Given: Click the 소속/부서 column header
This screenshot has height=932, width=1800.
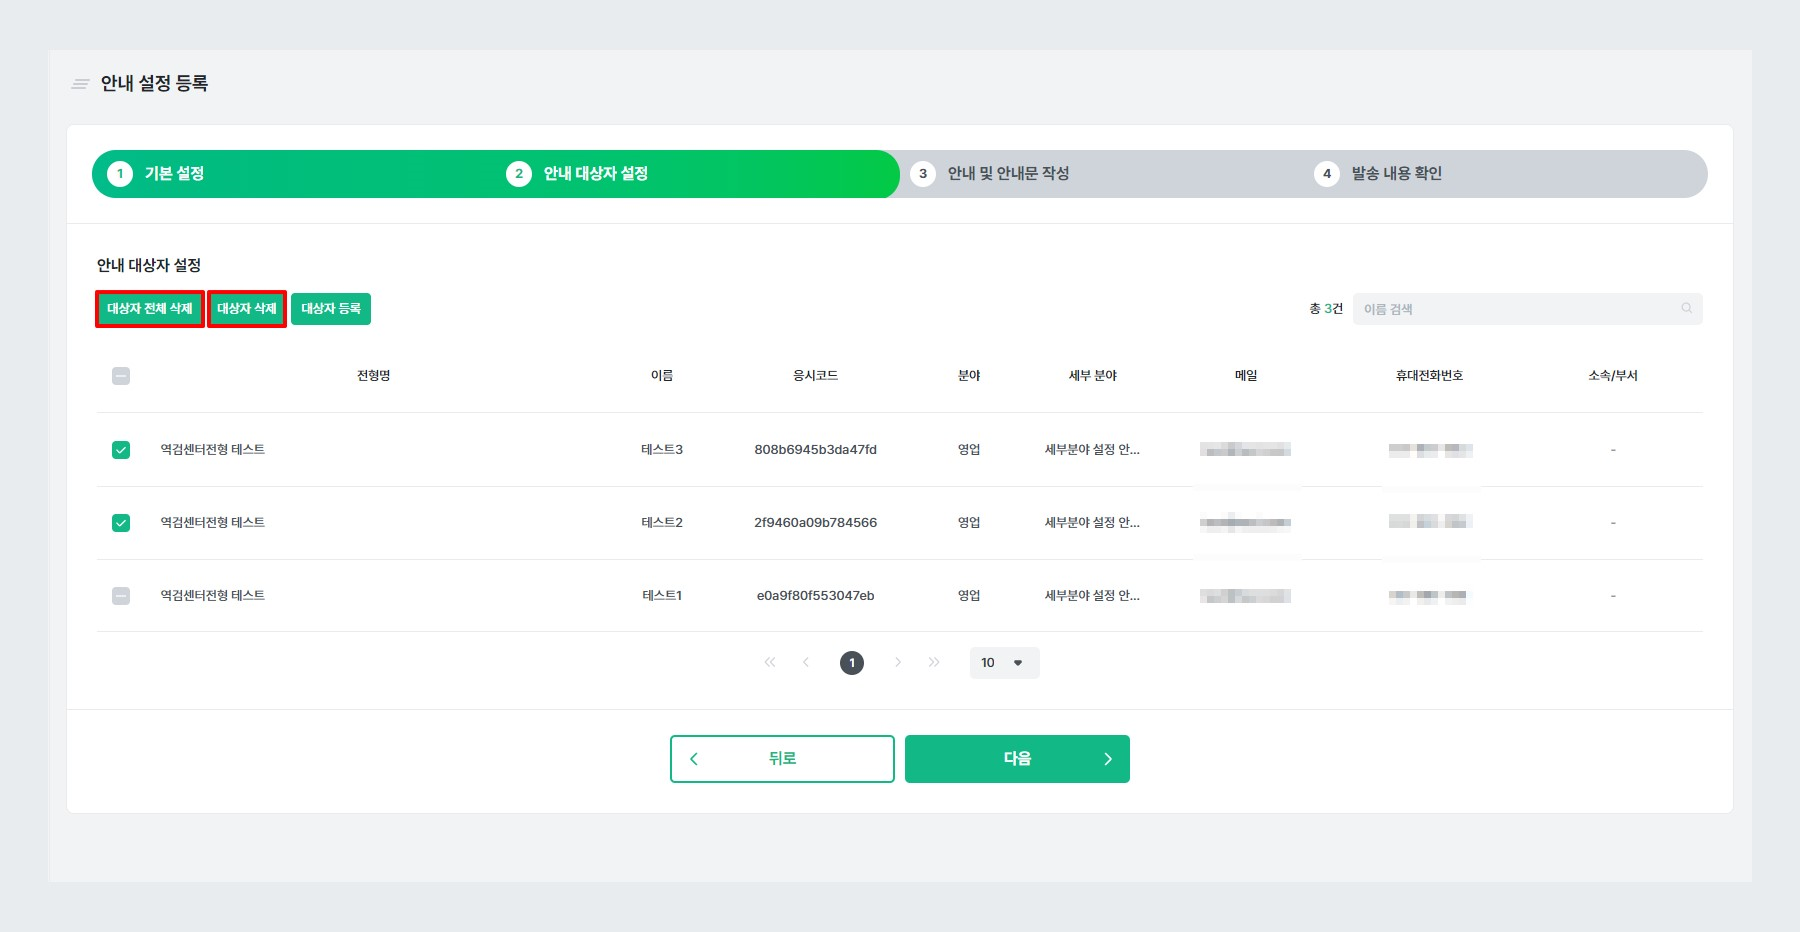Looking at the screenshot, I should 1613,376.
